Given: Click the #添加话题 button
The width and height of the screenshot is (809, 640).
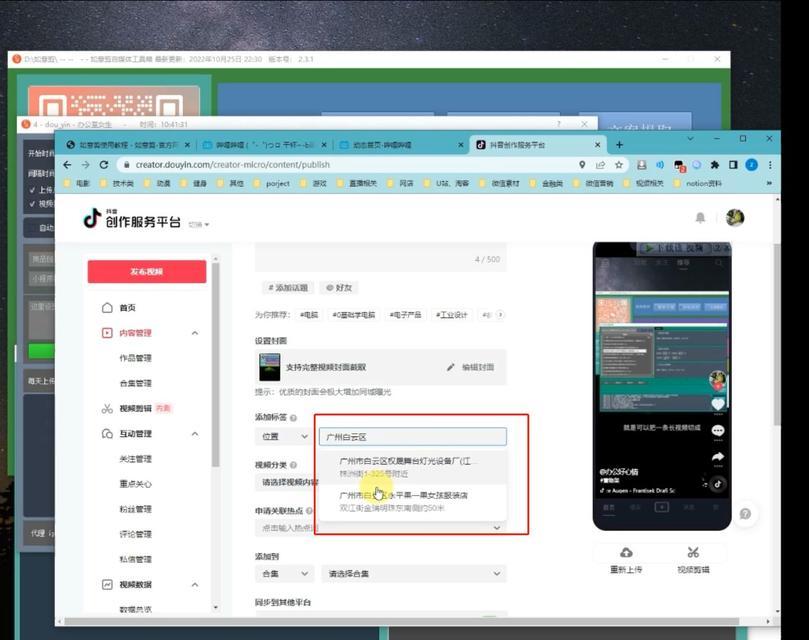Looking at the screenshot, I should click(x=288, y=287).
